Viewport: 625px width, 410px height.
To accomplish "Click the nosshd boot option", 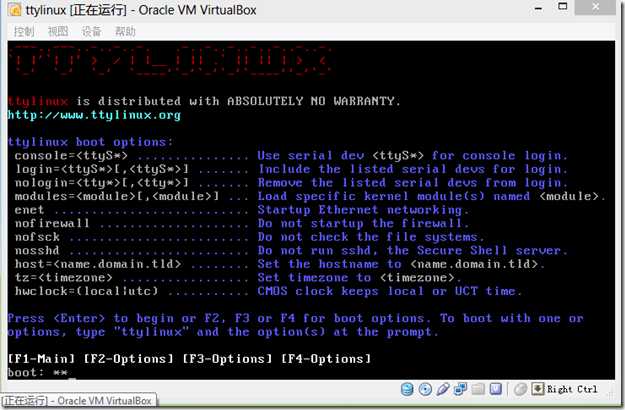I will (37, 251).
